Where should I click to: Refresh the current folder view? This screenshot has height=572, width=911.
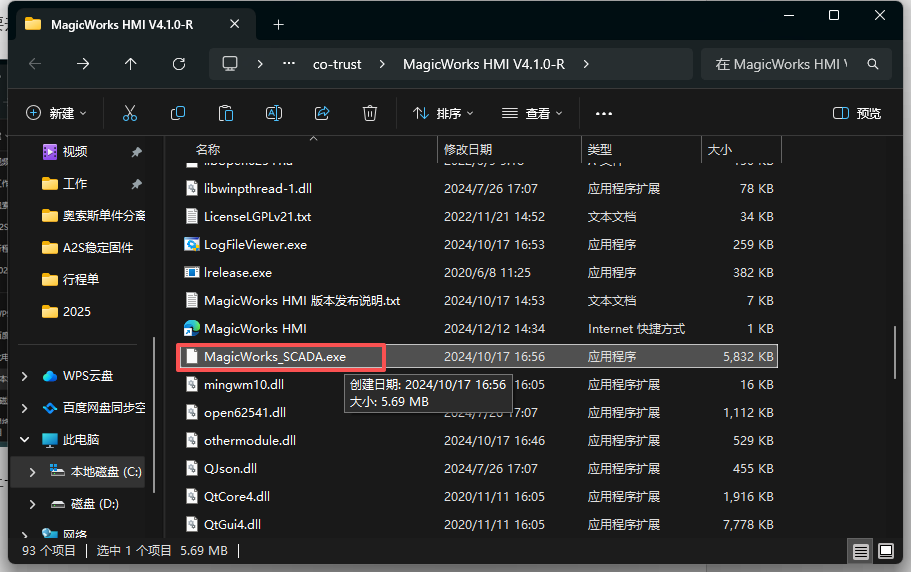(x=179, y=64)
